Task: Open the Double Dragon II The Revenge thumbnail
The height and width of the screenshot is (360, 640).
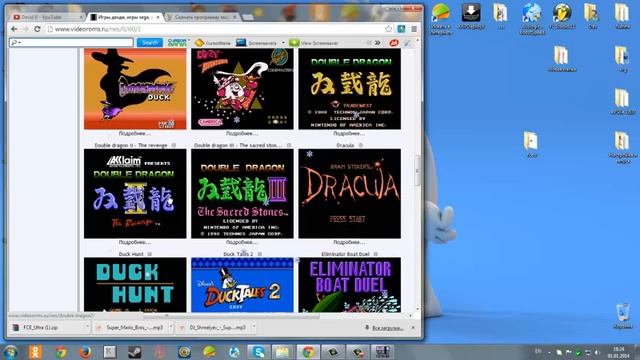Action: click(135, 193)
